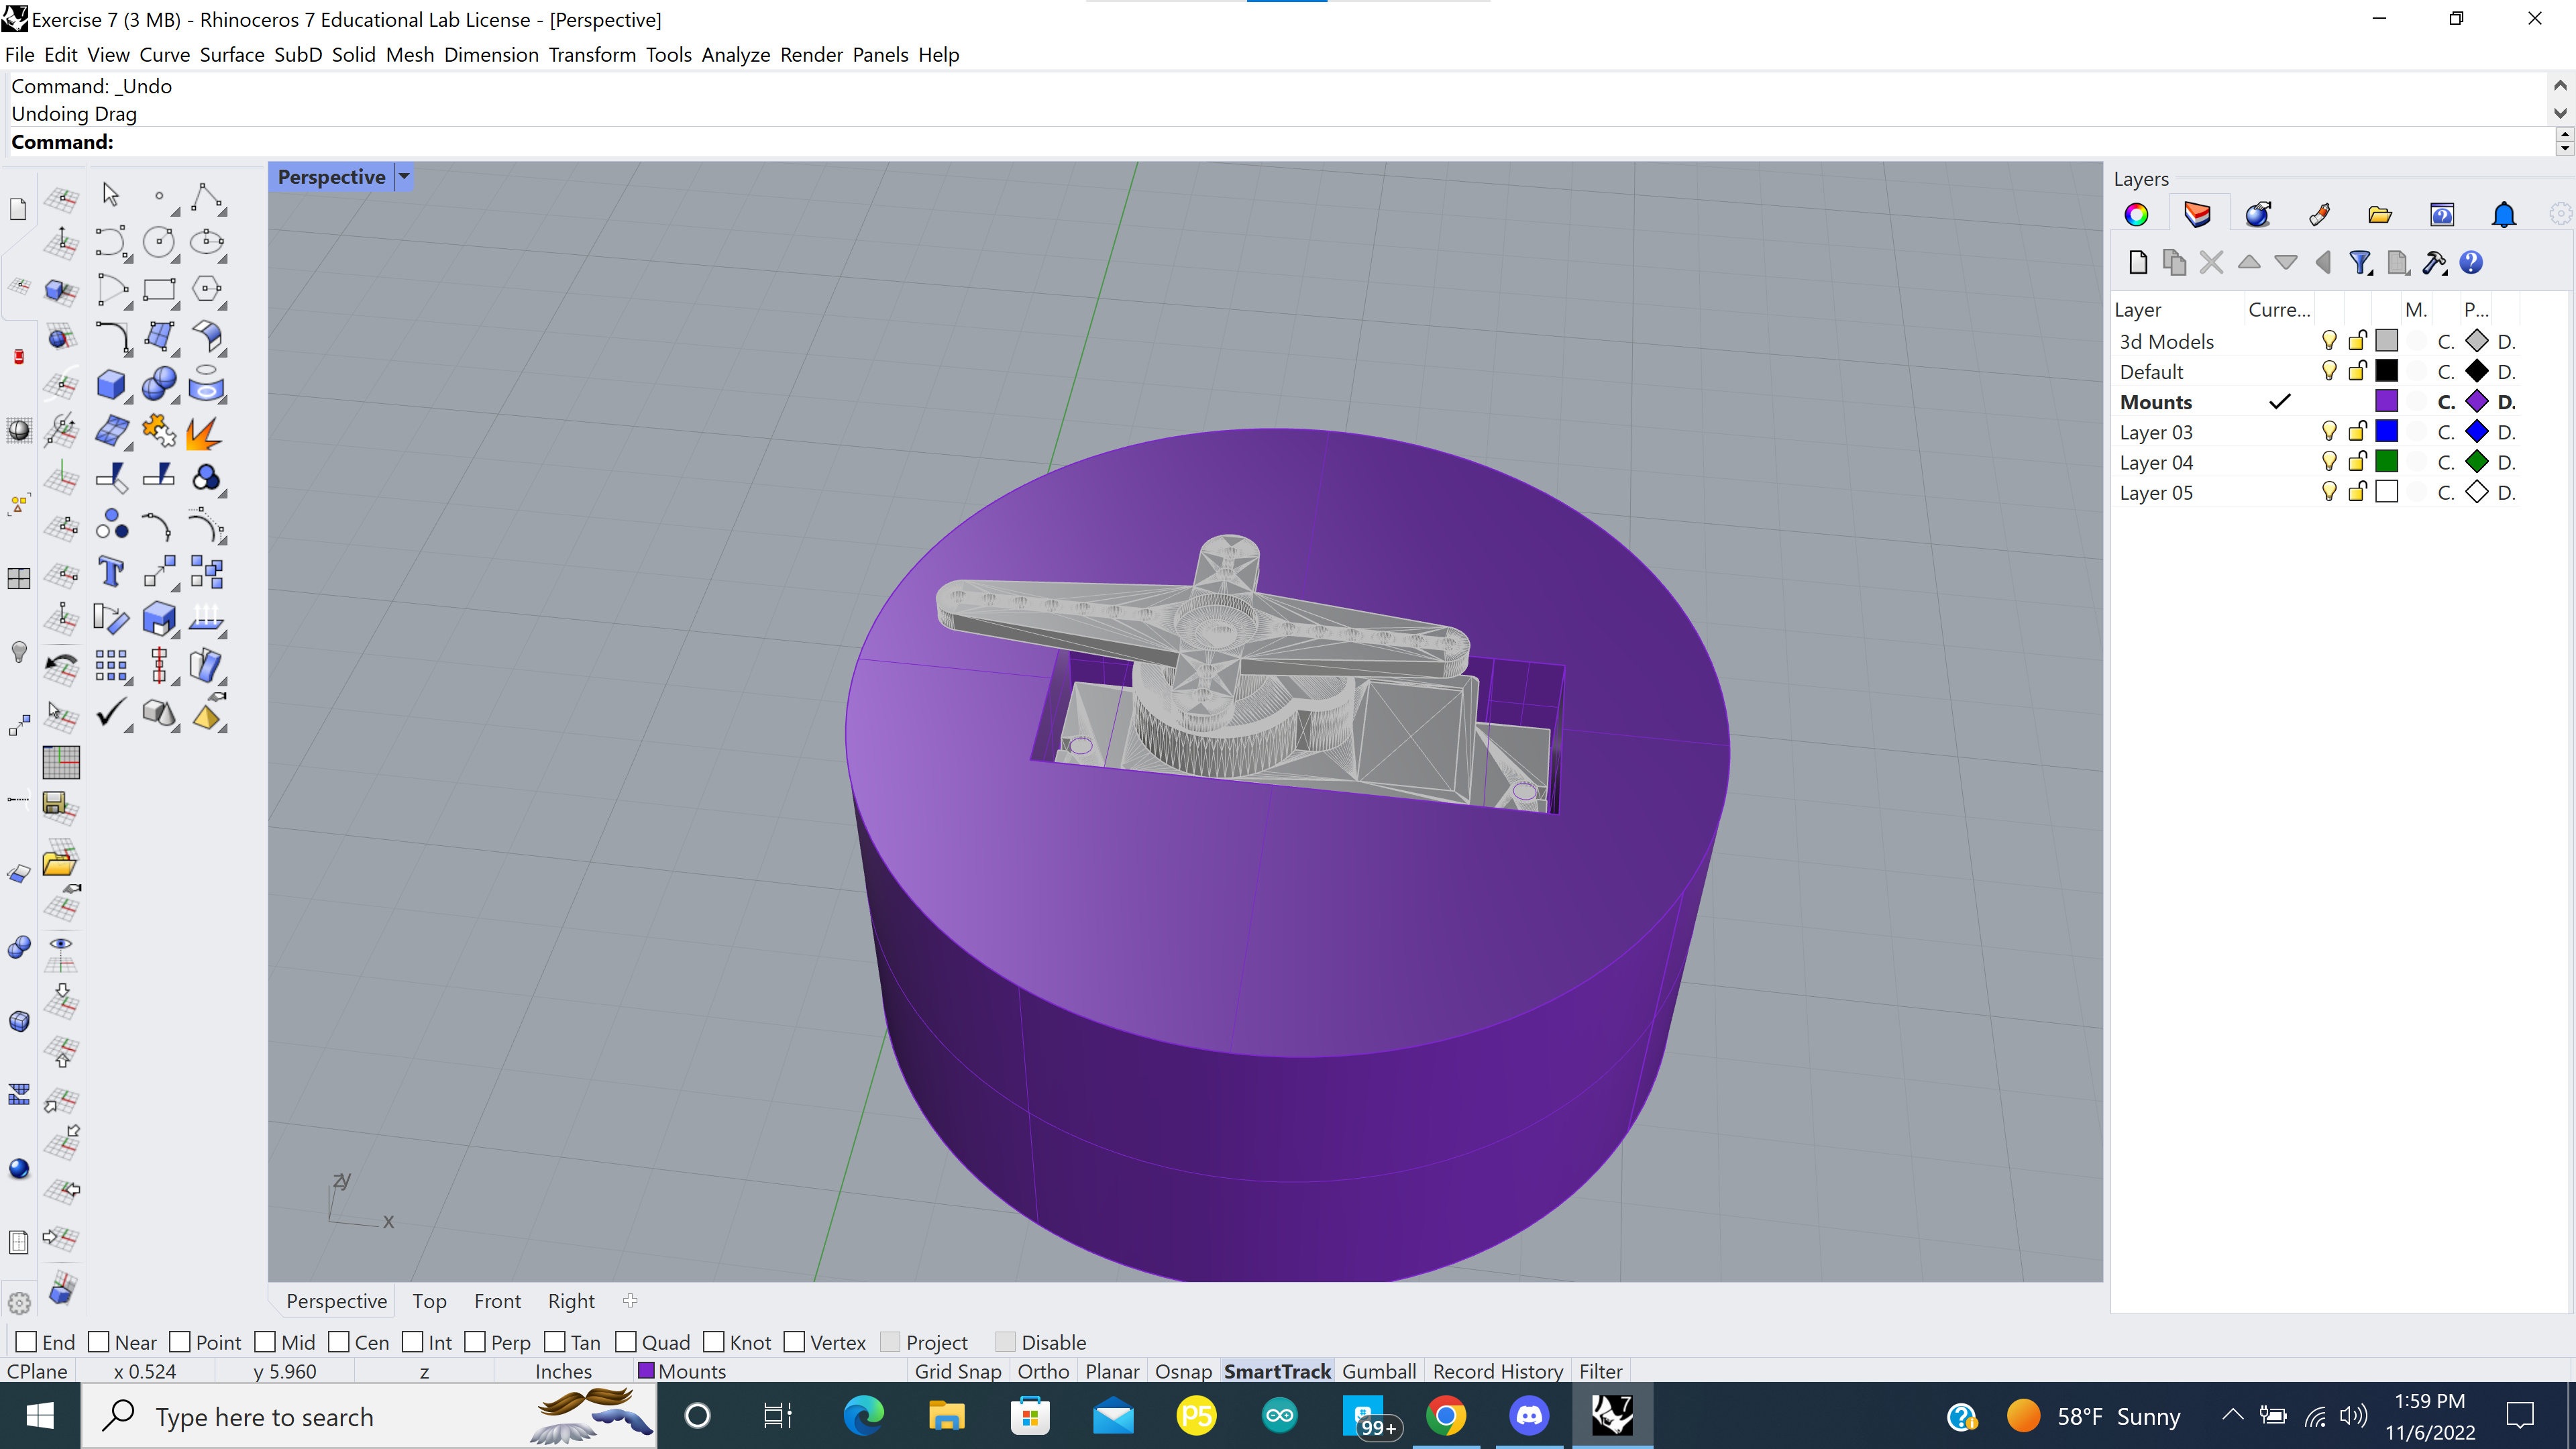Viewport: 2576px width, 1449px height.
Task: Open Discord from the taskbar
Action: point(1529,1415)
